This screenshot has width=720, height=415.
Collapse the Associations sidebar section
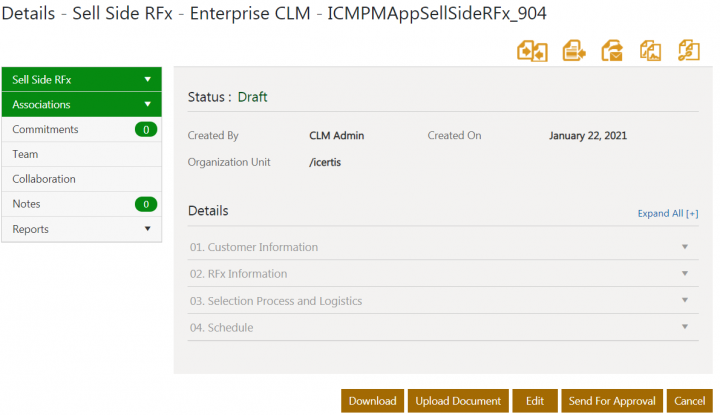147,104
